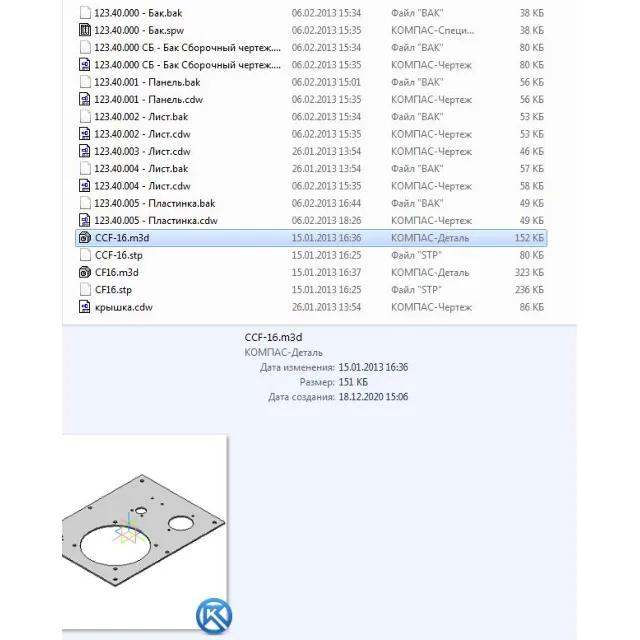640x640 pixels.
Task: Click the КОМПАС-Деталь label under details title
Action: [x=283, y=353]
